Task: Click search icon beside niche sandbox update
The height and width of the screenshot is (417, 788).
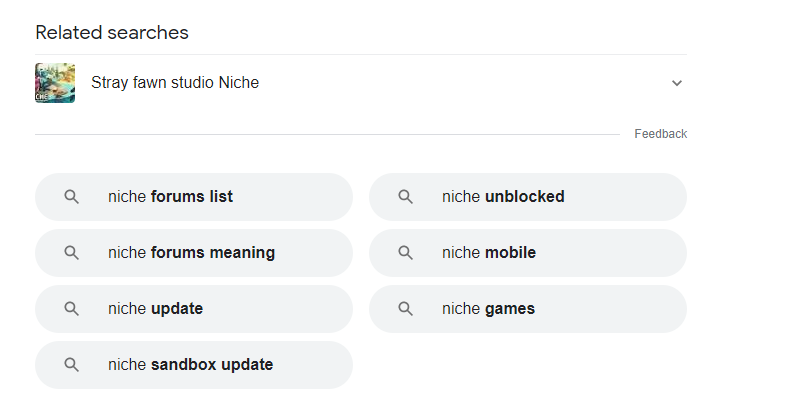Action: pyautogui.click(x=71, y=365)
